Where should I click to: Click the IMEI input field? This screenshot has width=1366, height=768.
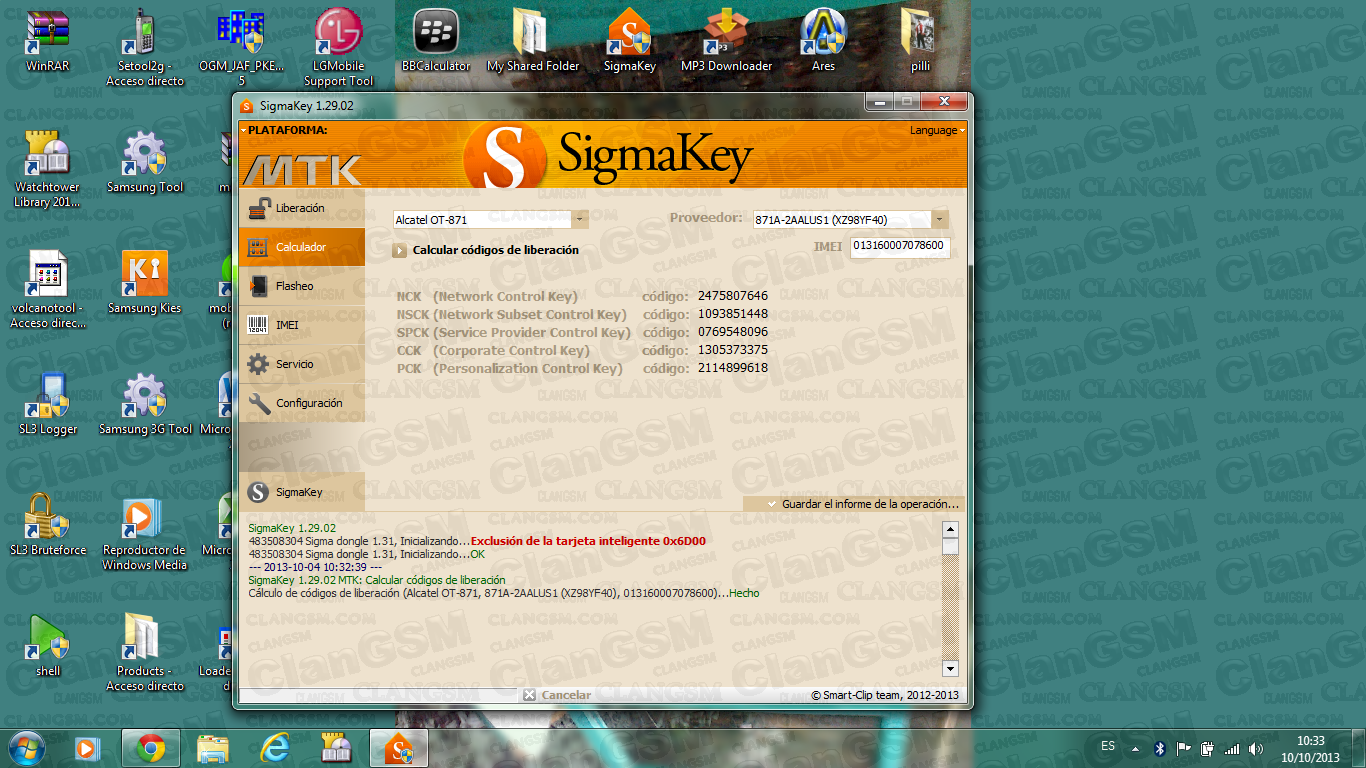coord(899,246)
